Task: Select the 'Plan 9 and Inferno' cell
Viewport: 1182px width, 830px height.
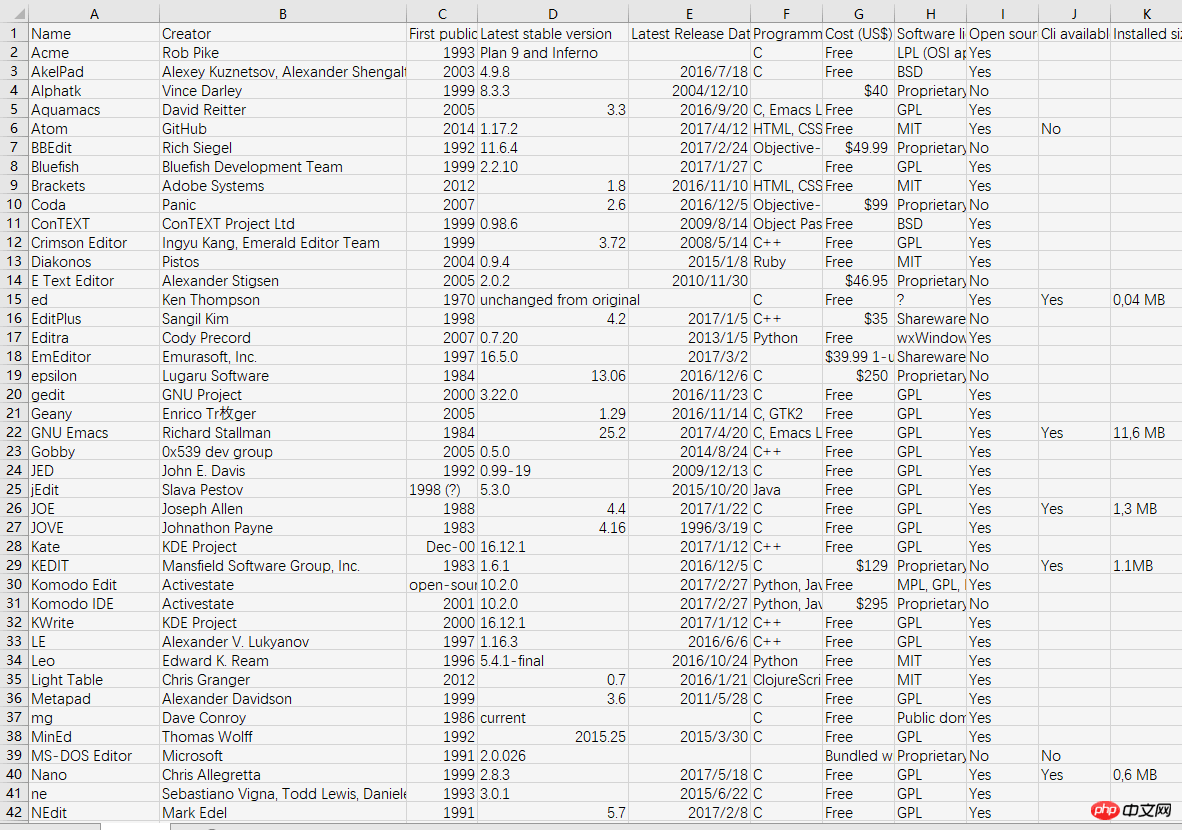Action: [553, 53]
